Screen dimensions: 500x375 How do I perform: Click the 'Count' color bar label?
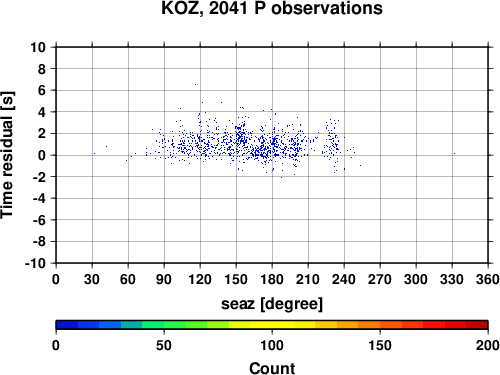point(272,368)
